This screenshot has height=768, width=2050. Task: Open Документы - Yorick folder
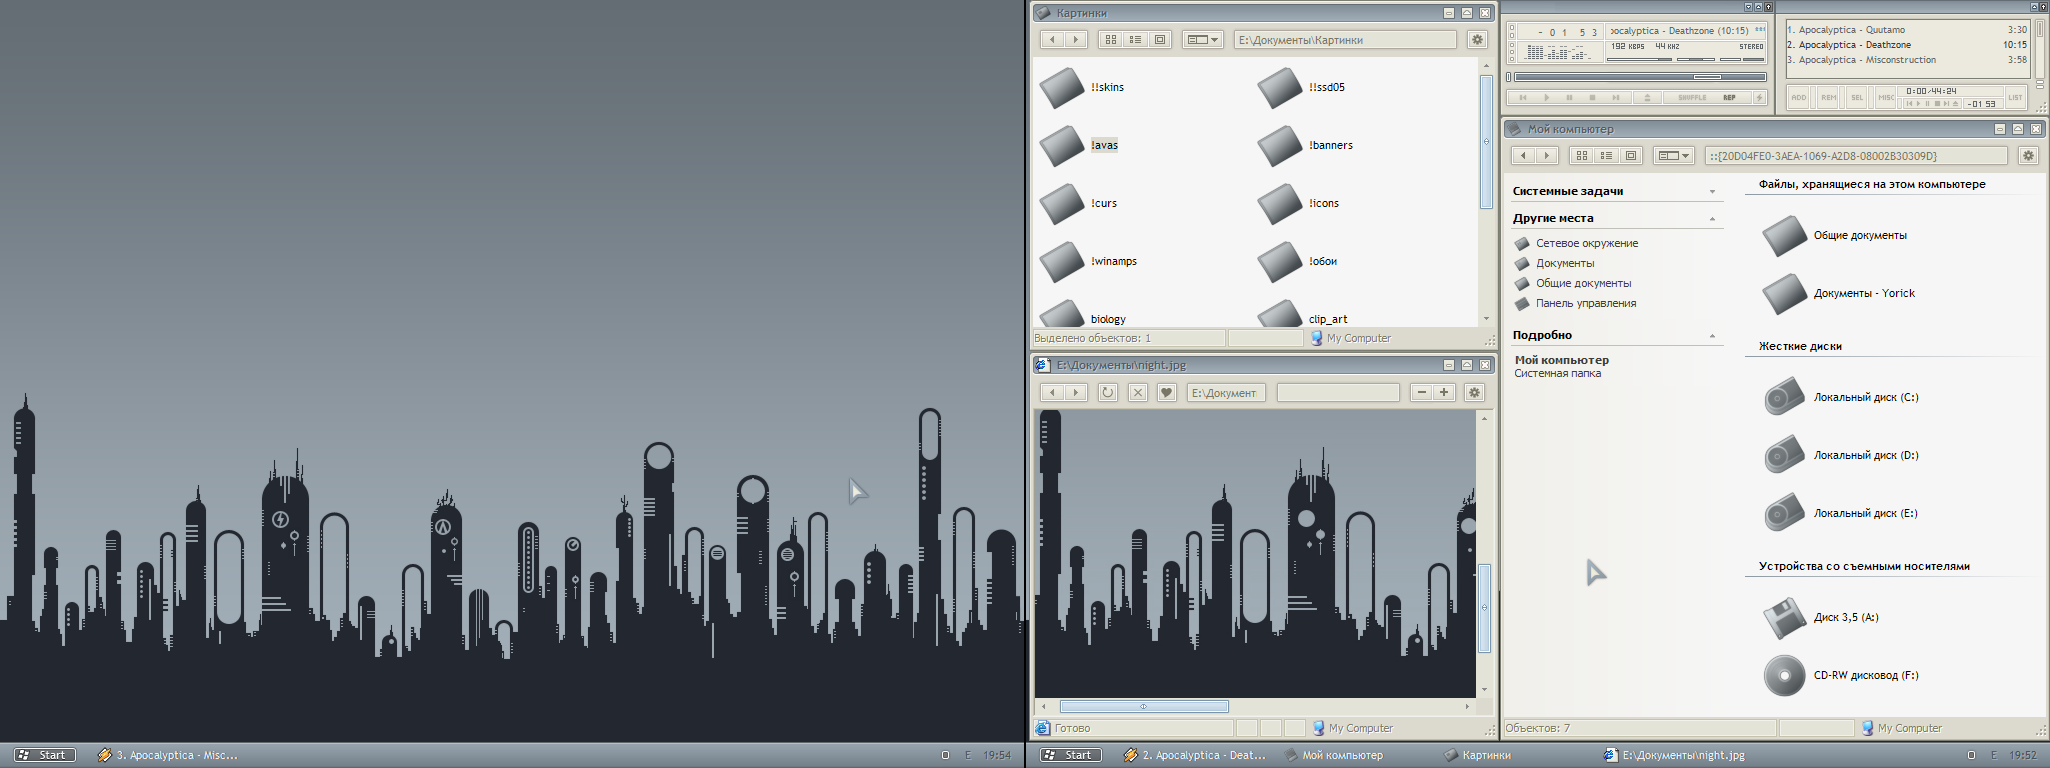point(1839,294)
